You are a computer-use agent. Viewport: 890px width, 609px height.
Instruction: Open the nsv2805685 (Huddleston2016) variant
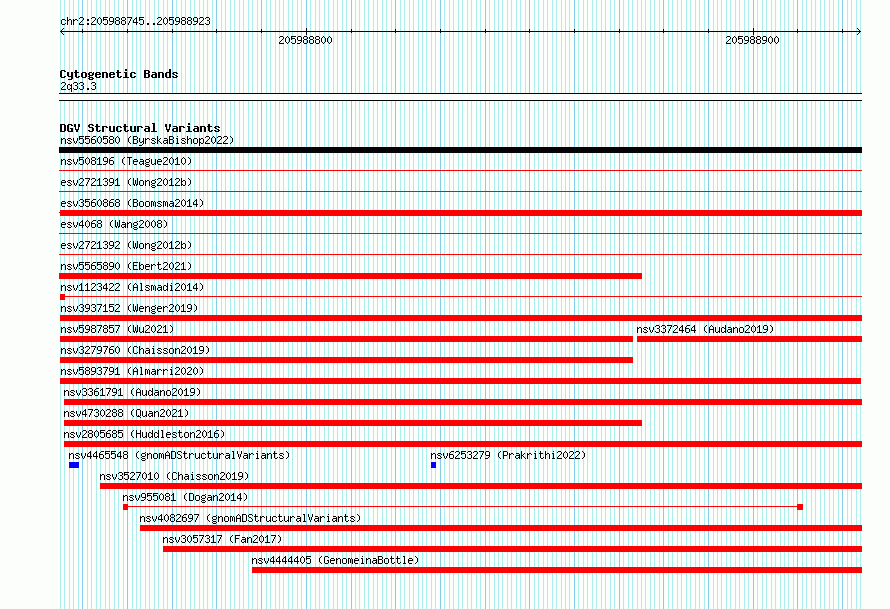144,434
